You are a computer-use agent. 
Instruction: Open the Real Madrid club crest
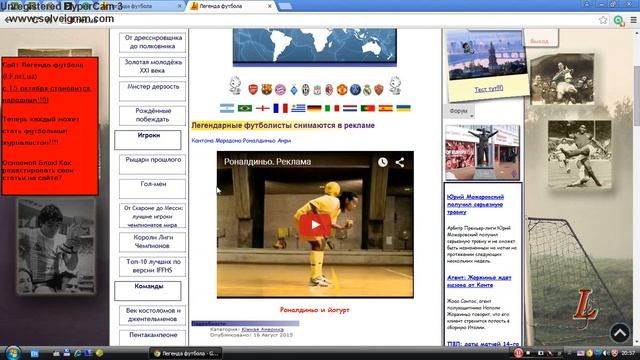click(x=367, y=90)
